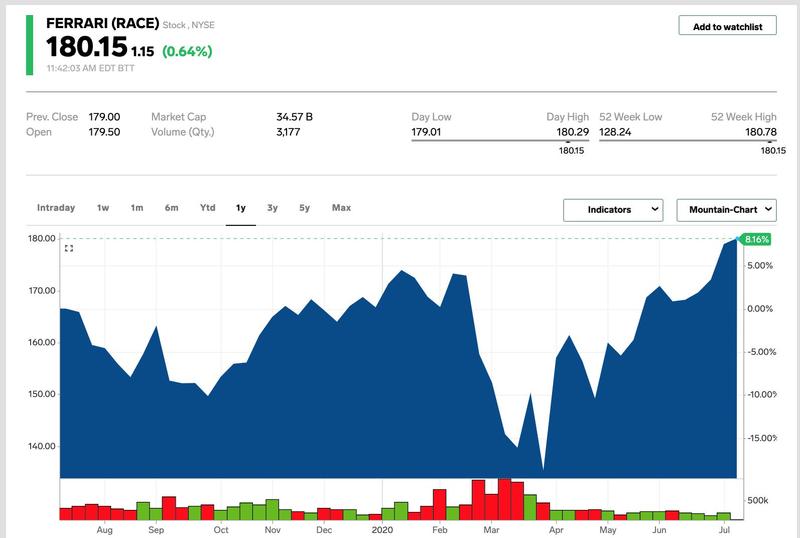Click the 500k volume axis label
The width and height of the screenshot is (800, 538).
[758, 501]
